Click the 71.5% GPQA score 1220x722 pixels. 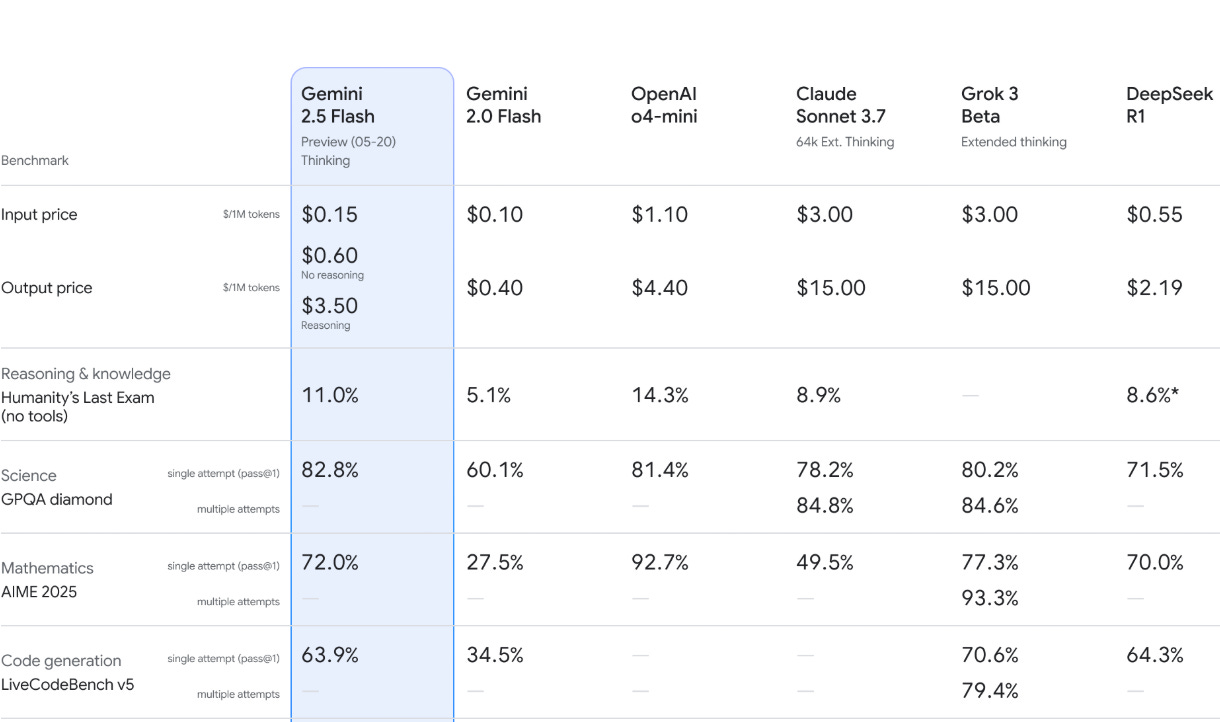pos(1155,470)
